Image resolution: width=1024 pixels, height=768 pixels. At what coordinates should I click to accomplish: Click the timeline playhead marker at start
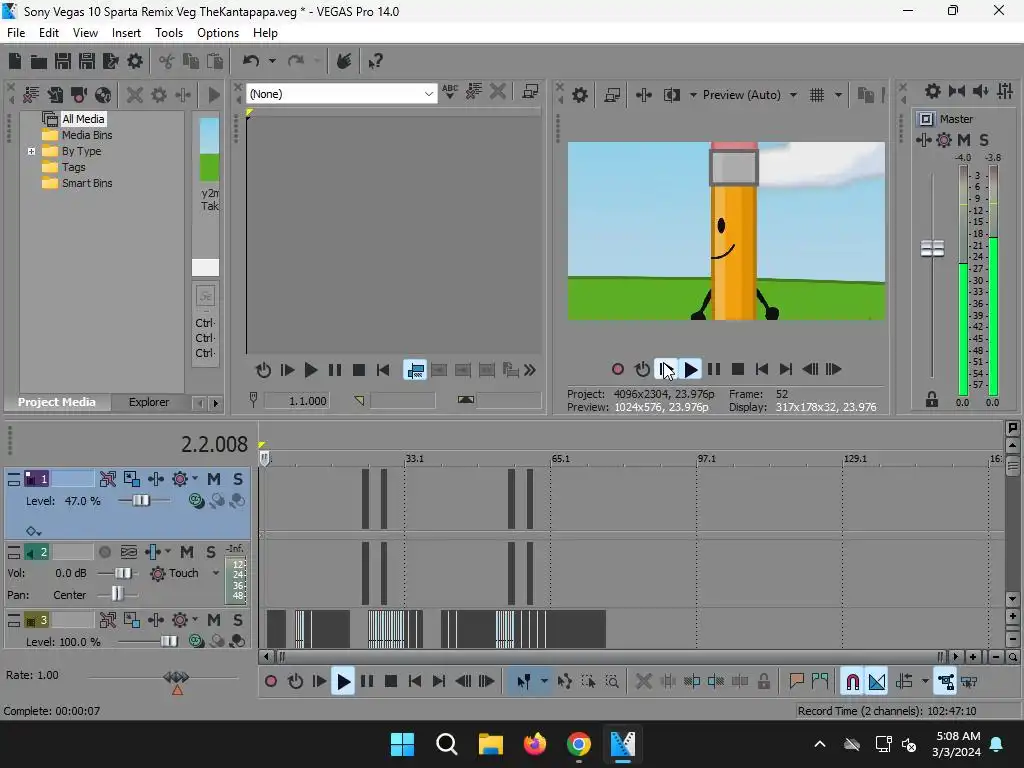click(264, 458)
